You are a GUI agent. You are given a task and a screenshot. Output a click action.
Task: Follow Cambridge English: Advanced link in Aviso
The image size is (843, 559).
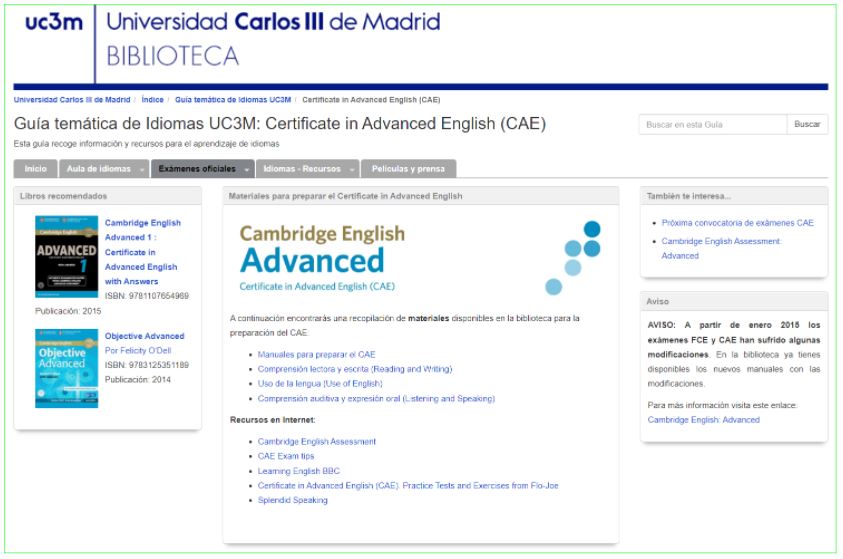coord(704,420)
